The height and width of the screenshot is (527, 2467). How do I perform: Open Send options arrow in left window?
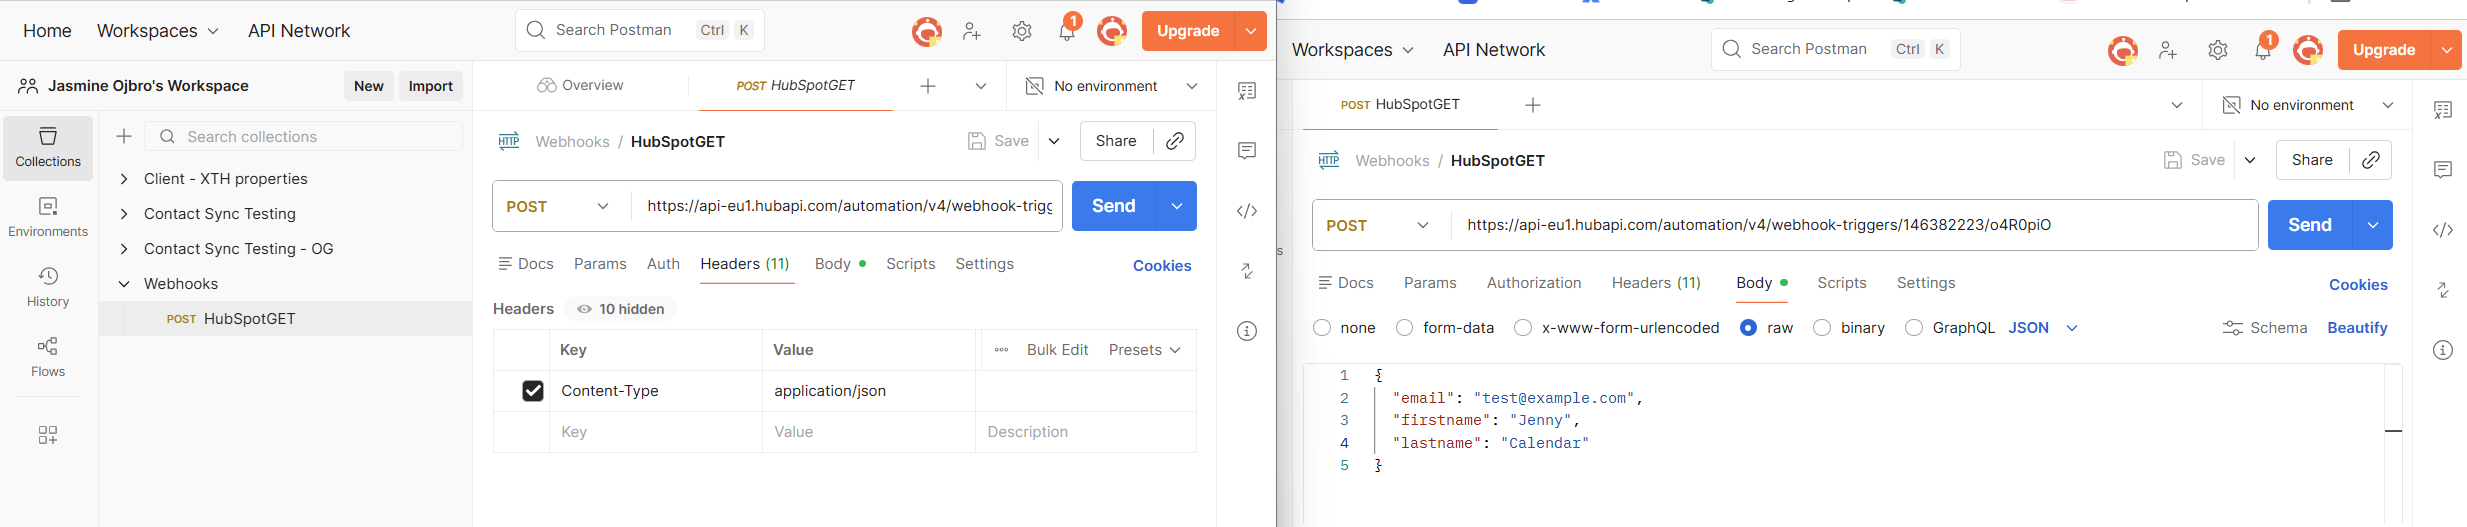point(1177,206)
